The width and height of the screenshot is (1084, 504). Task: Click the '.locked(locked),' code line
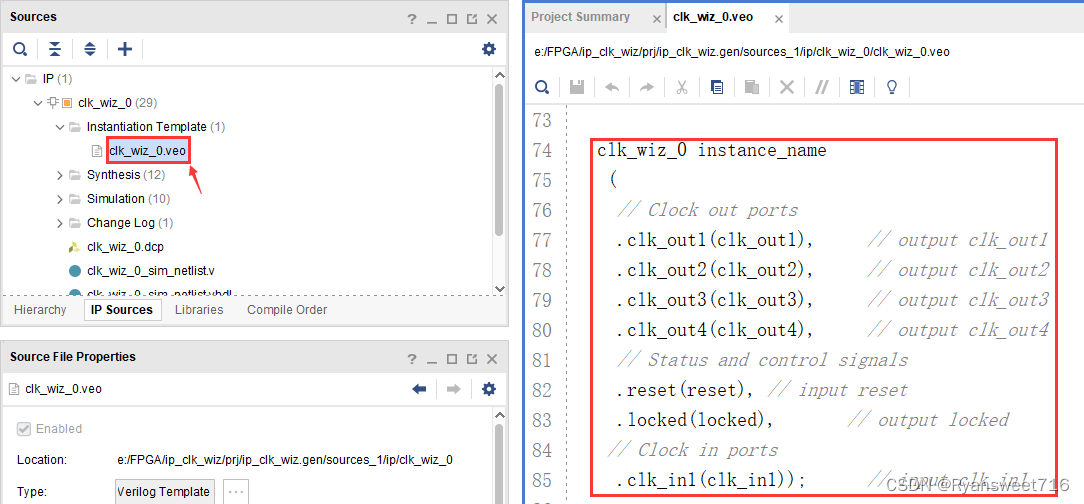695,420
